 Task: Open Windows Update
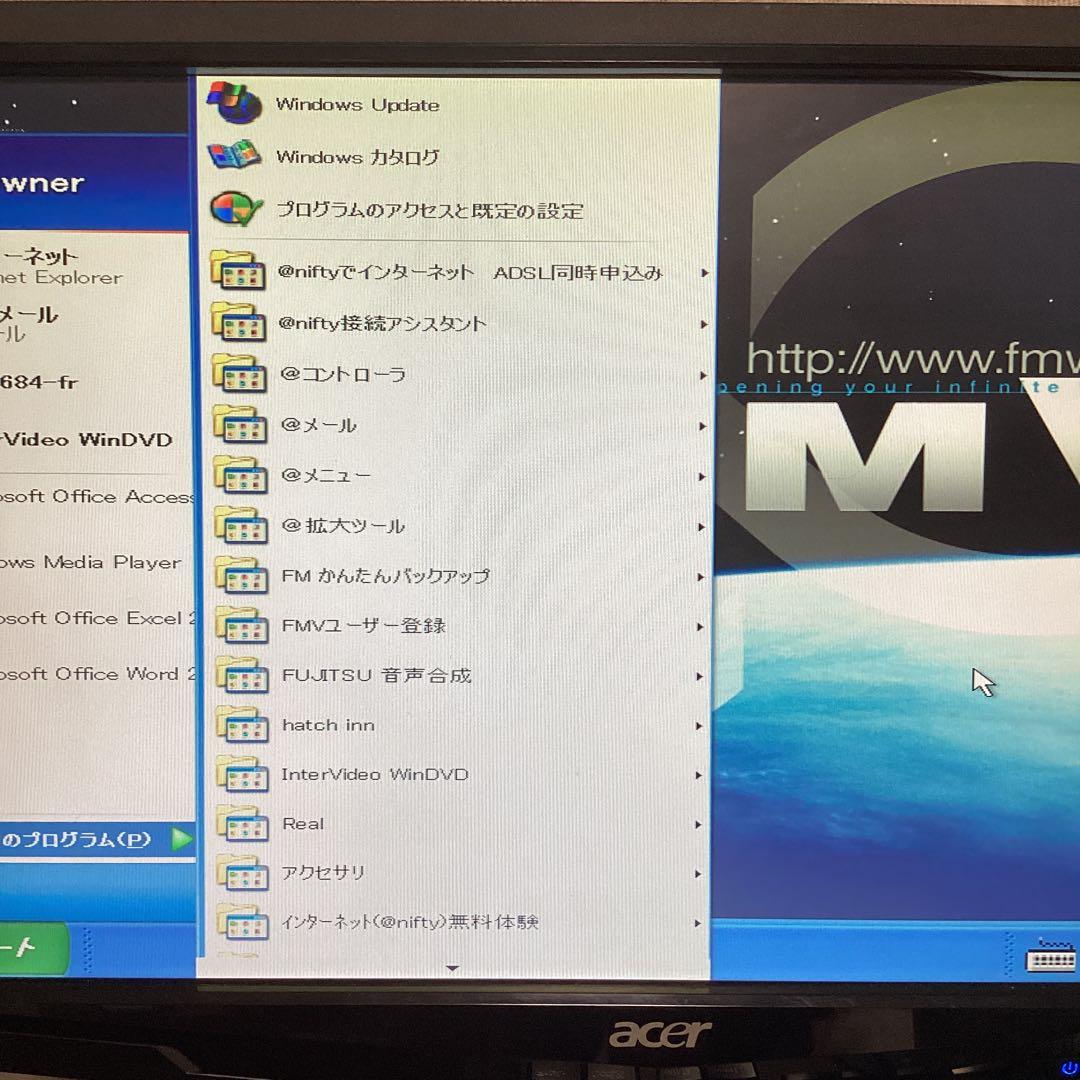click(x=358, y=104)
